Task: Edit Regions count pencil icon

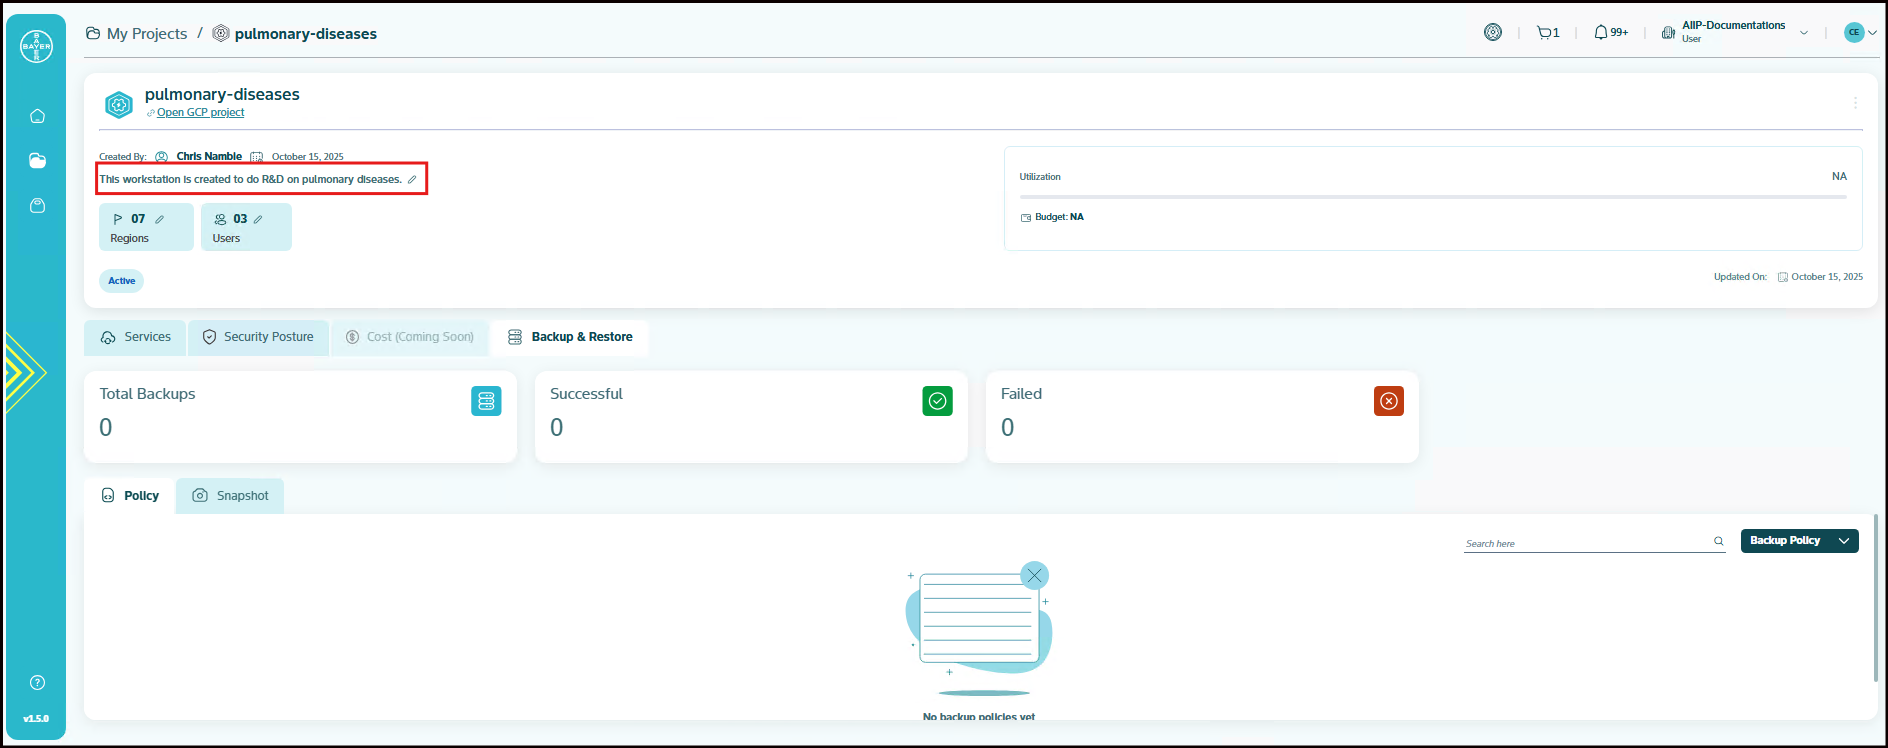Action: (160, 219)
